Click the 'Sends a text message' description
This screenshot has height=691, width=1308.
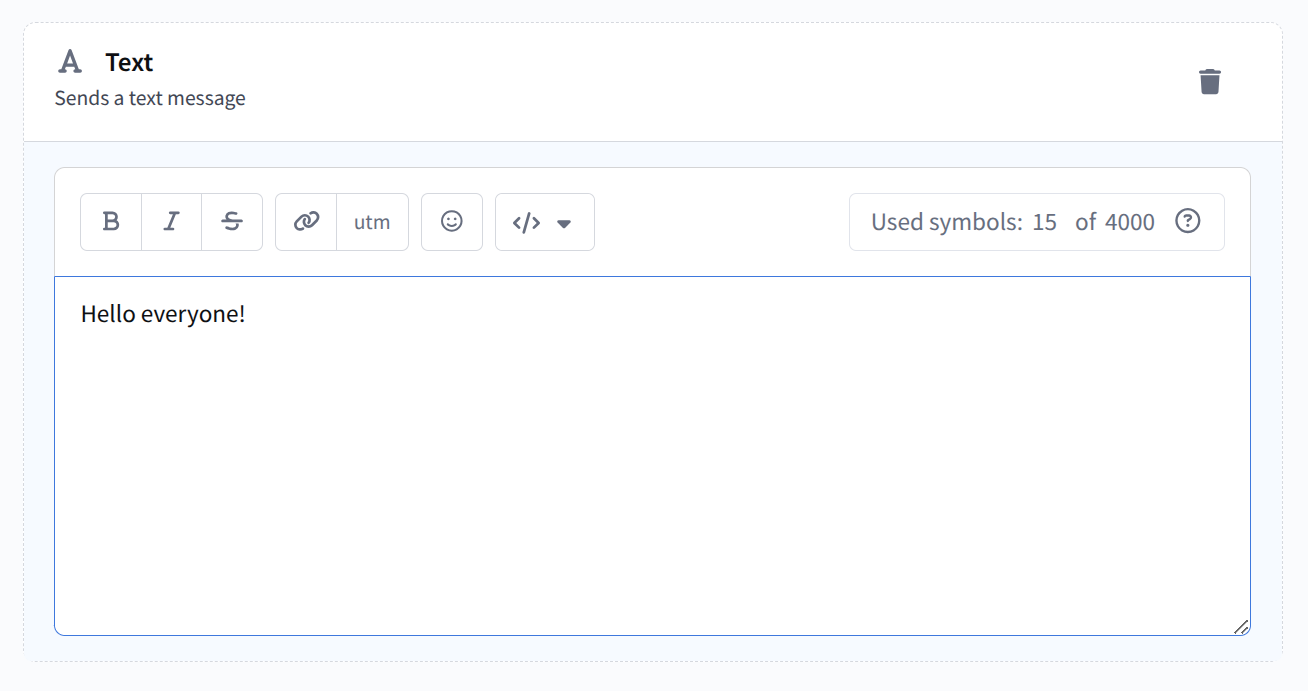click(x=150, y=98)
